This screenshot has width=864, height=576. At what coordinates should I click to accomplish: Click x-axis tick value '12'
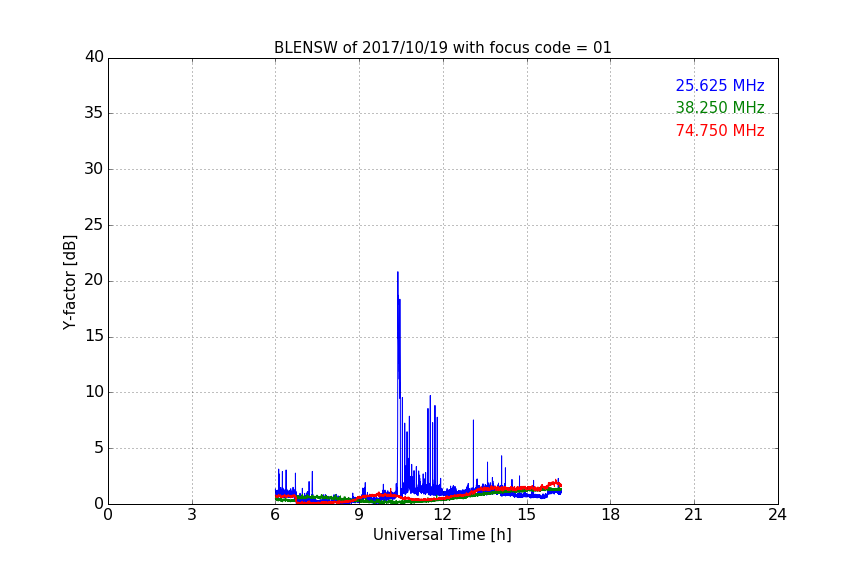pyautogui.click(x=442, y=515)
